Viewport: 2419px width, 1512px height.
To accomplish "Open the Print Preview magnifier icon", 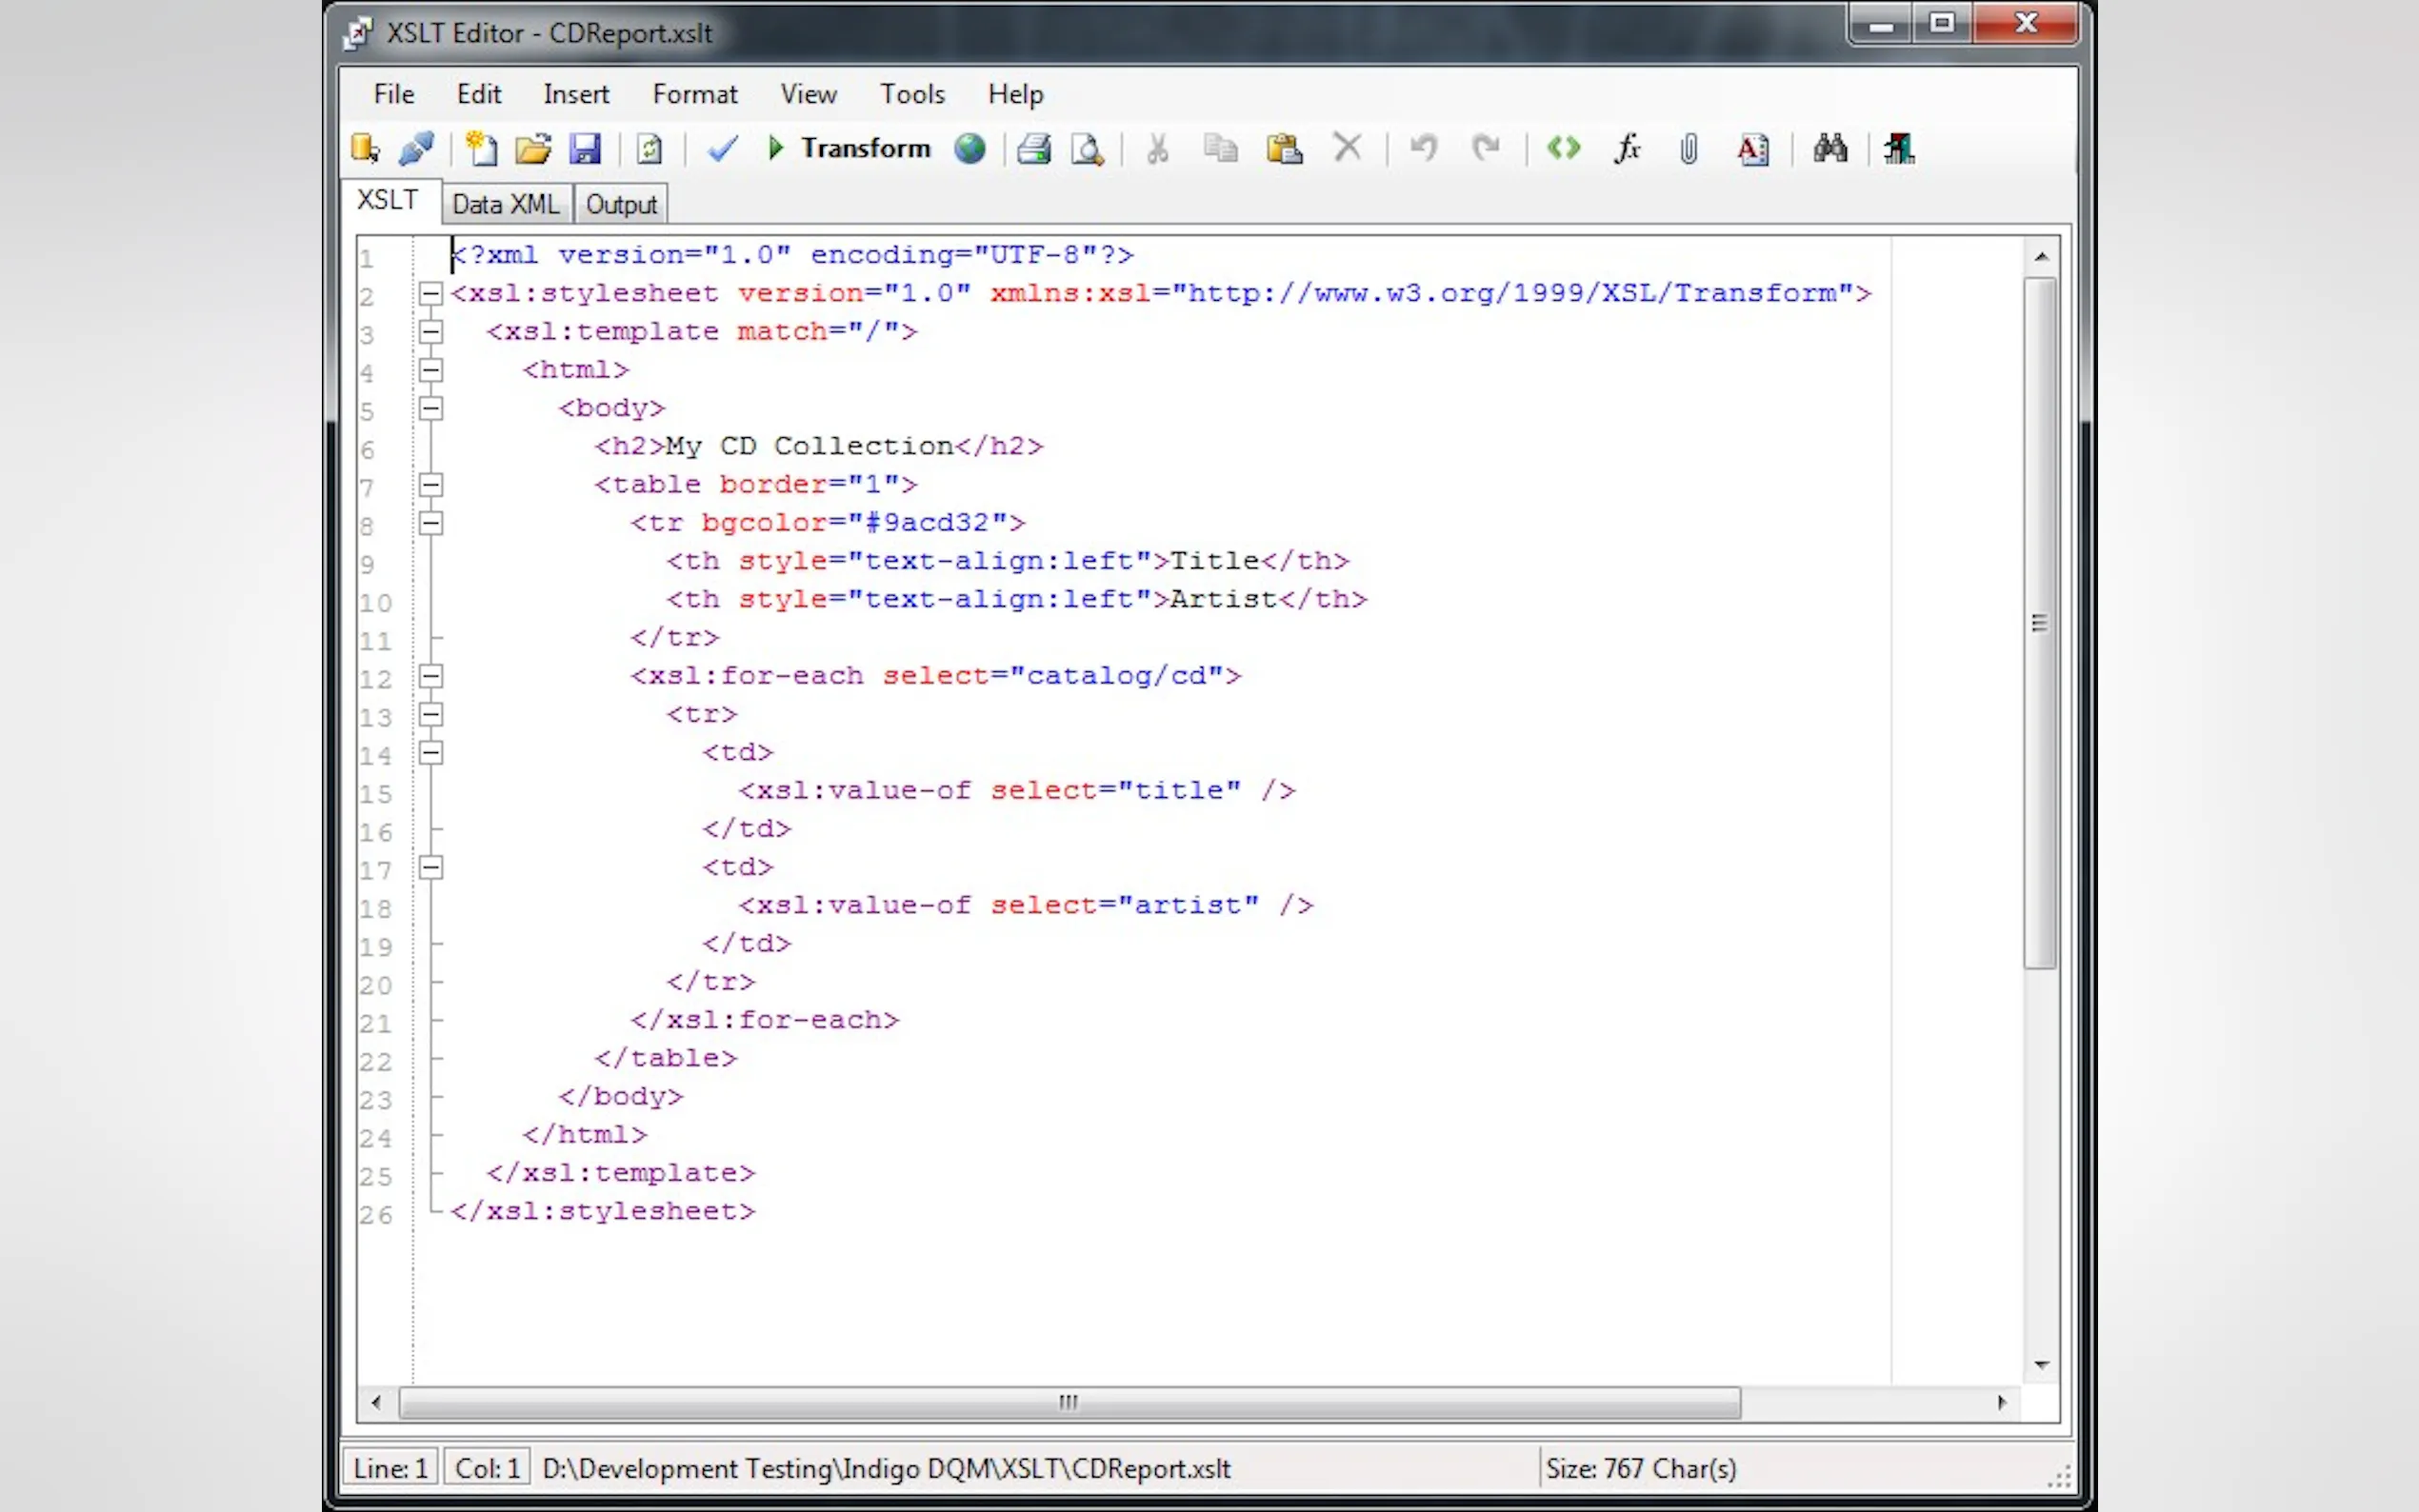I will point(1087,149).
